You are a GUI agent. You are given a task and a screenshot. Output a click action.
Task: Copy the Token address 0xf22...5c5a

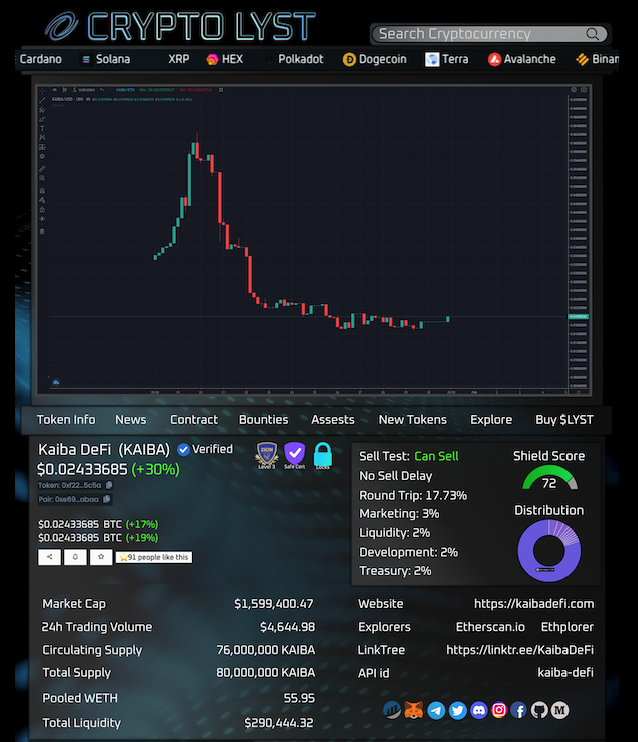(109, 485)
